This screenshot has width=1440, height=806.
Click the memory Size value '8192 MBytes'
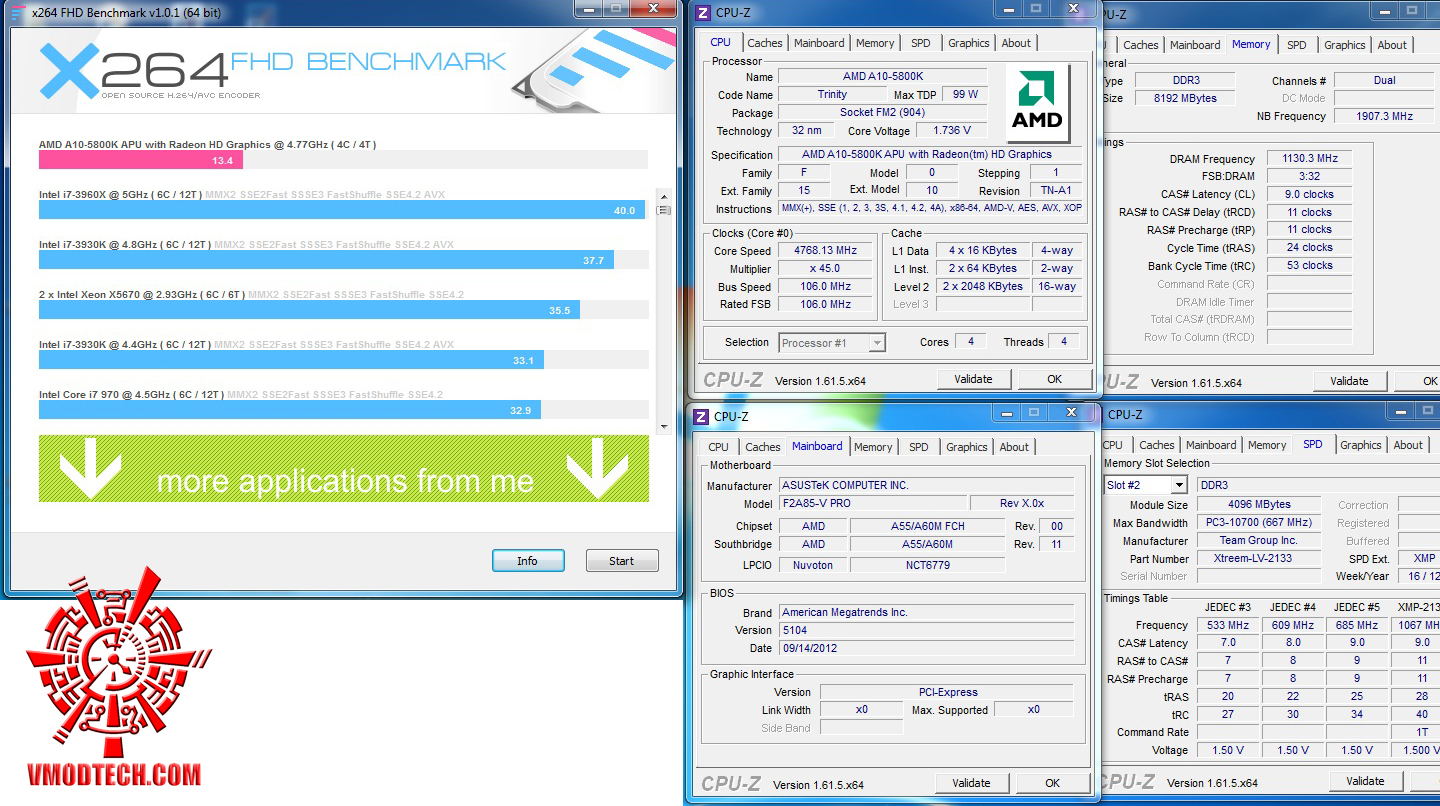coord(1186,99)
